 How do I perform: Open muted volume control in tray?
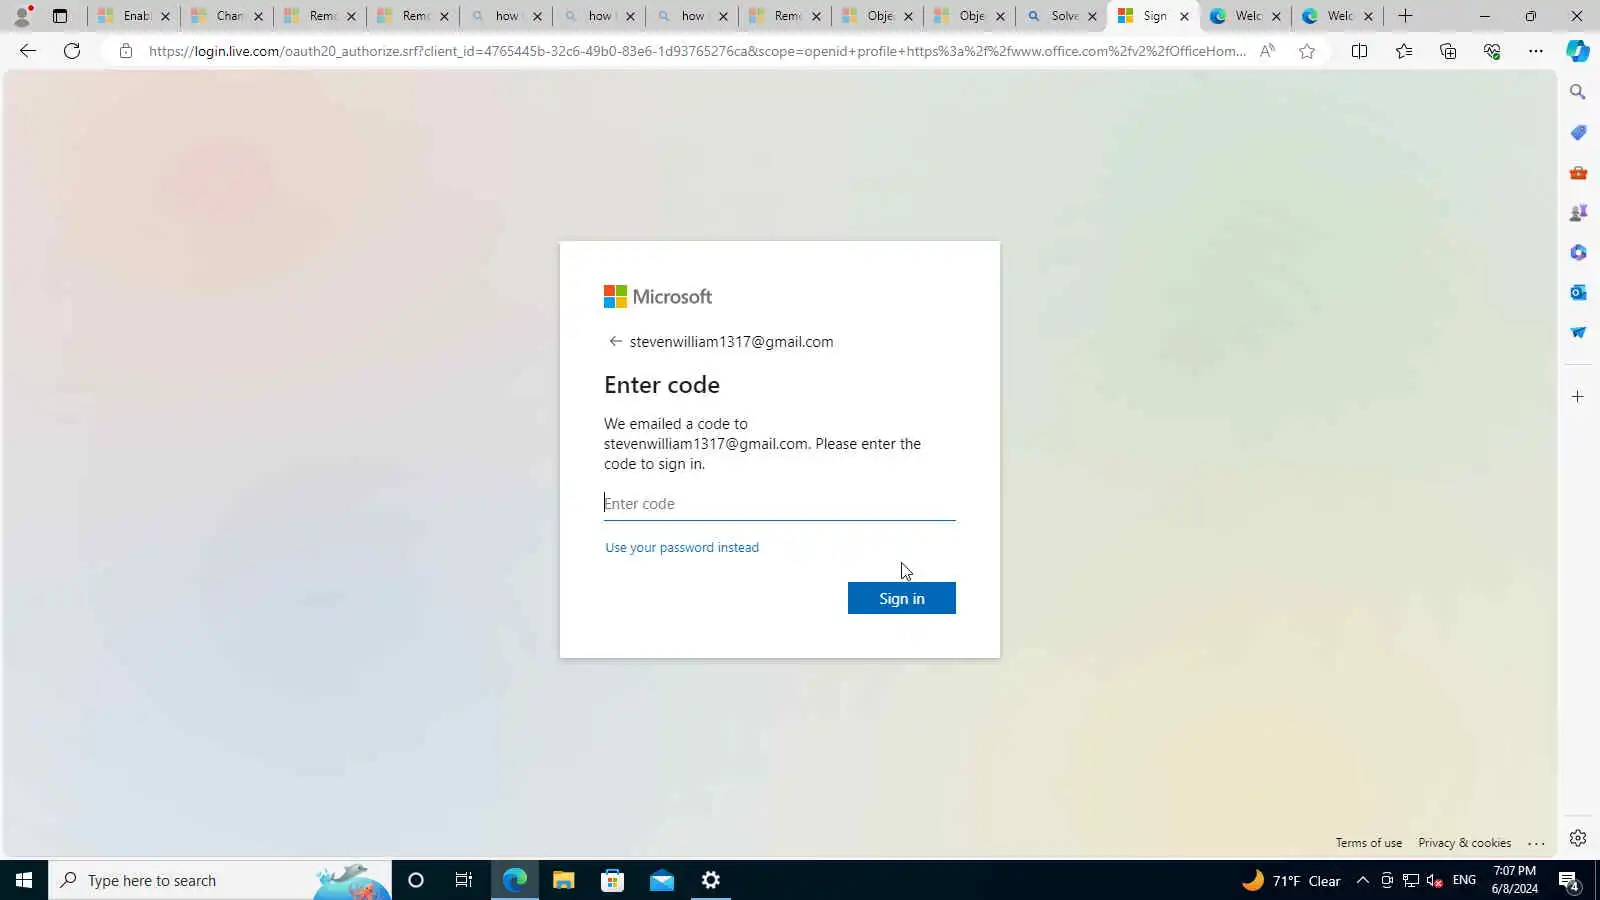coord(1434,880)
